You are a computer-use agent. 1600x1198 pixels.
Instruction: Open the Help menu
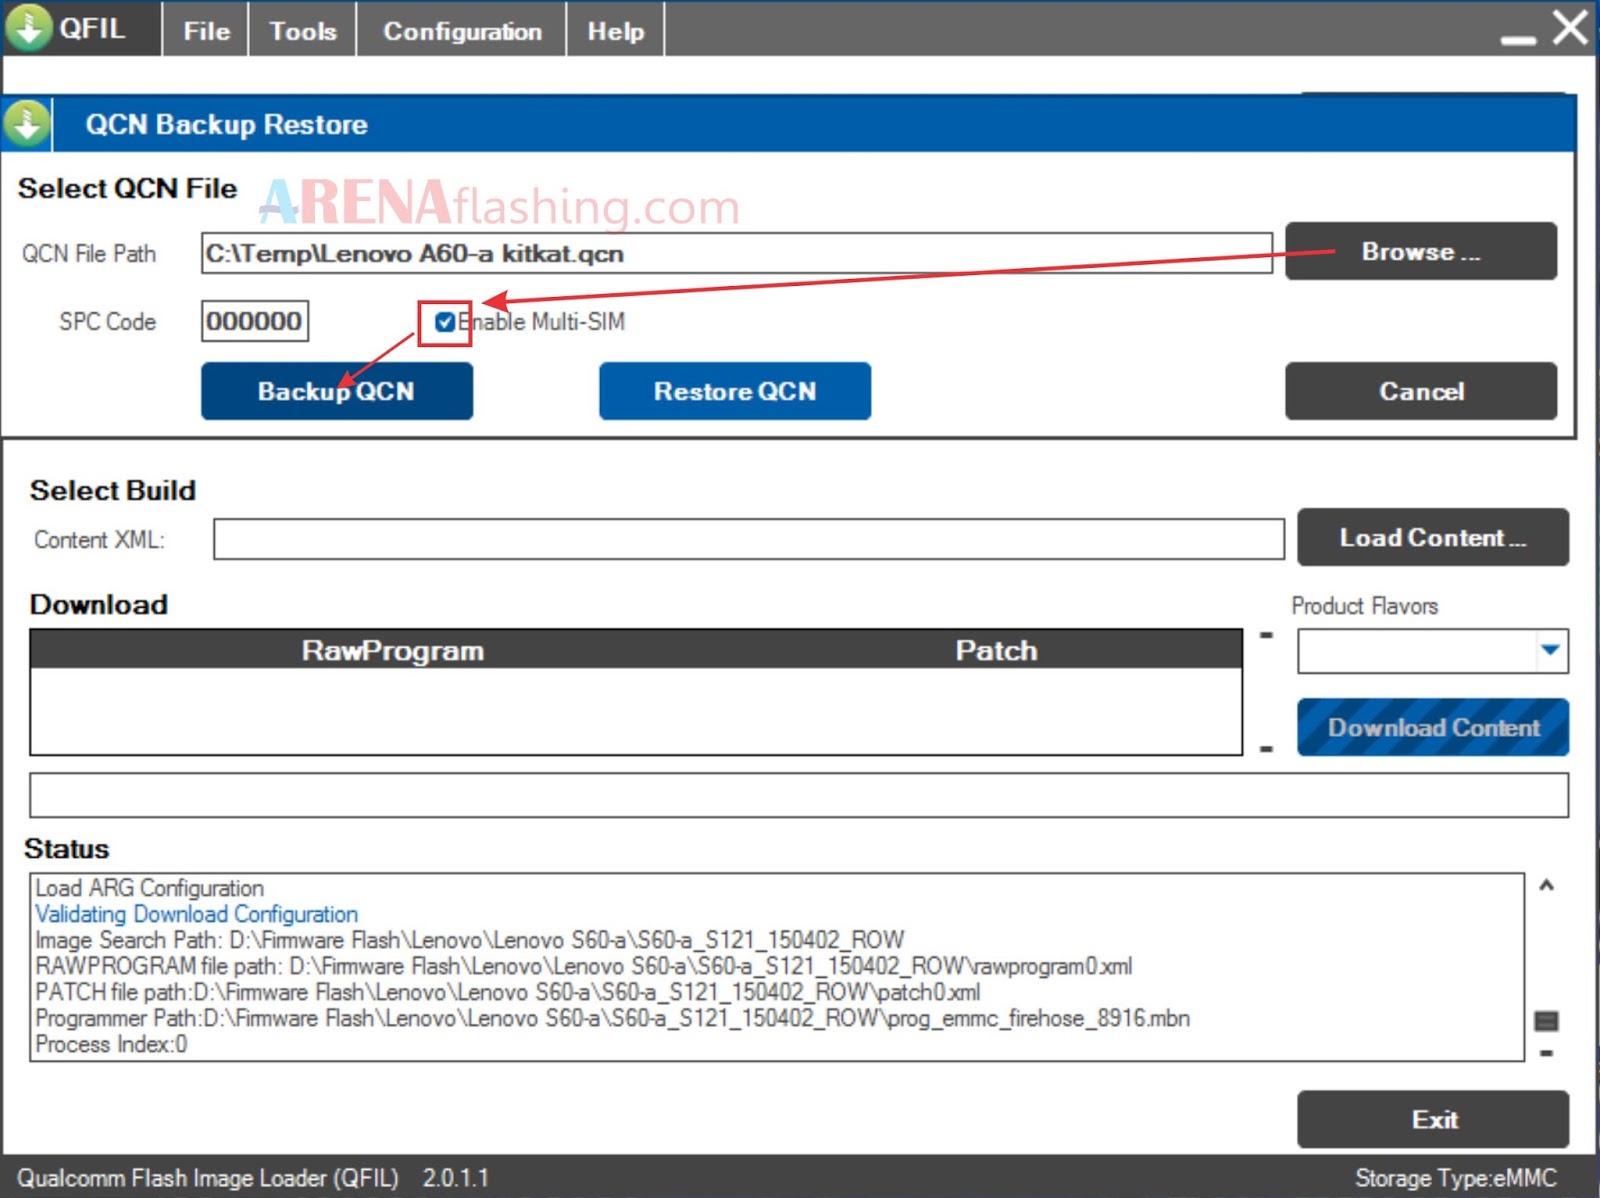[x=615, y=29]
